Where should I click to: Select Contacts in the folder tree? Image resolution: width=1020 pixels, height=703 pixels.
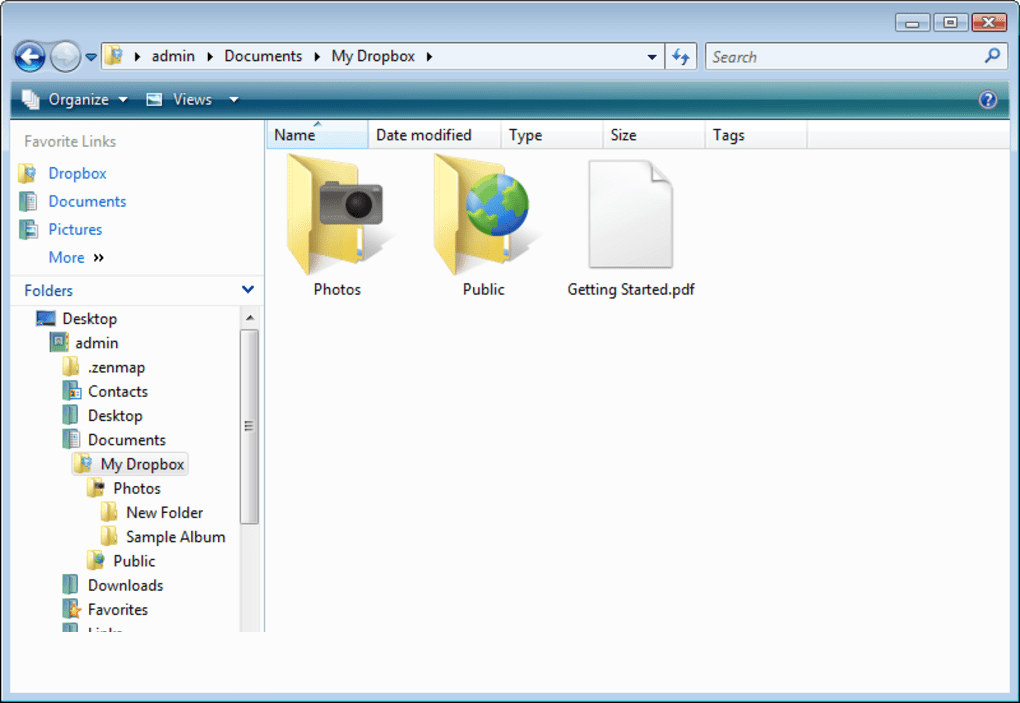click(x=118, y=391)
